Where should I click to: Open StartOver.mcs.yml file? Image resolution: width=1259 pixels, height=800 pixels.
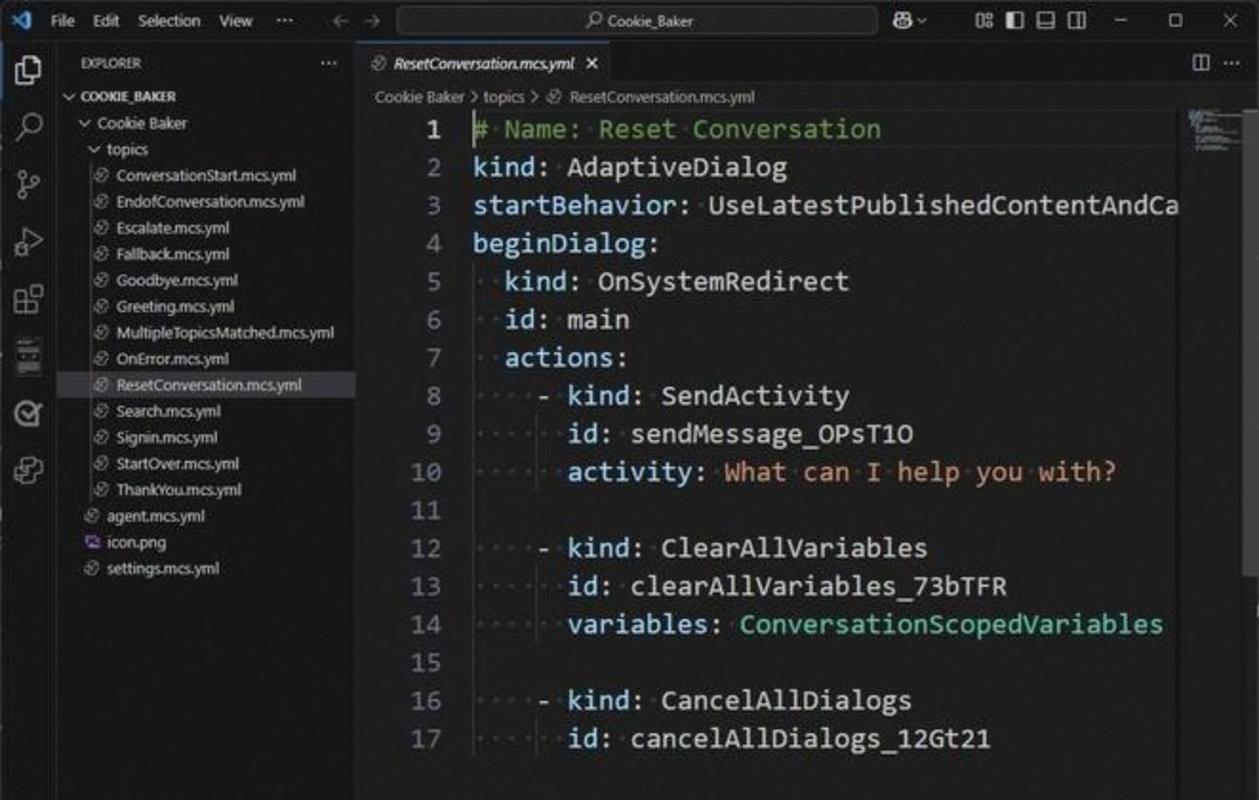click(206, 463)
